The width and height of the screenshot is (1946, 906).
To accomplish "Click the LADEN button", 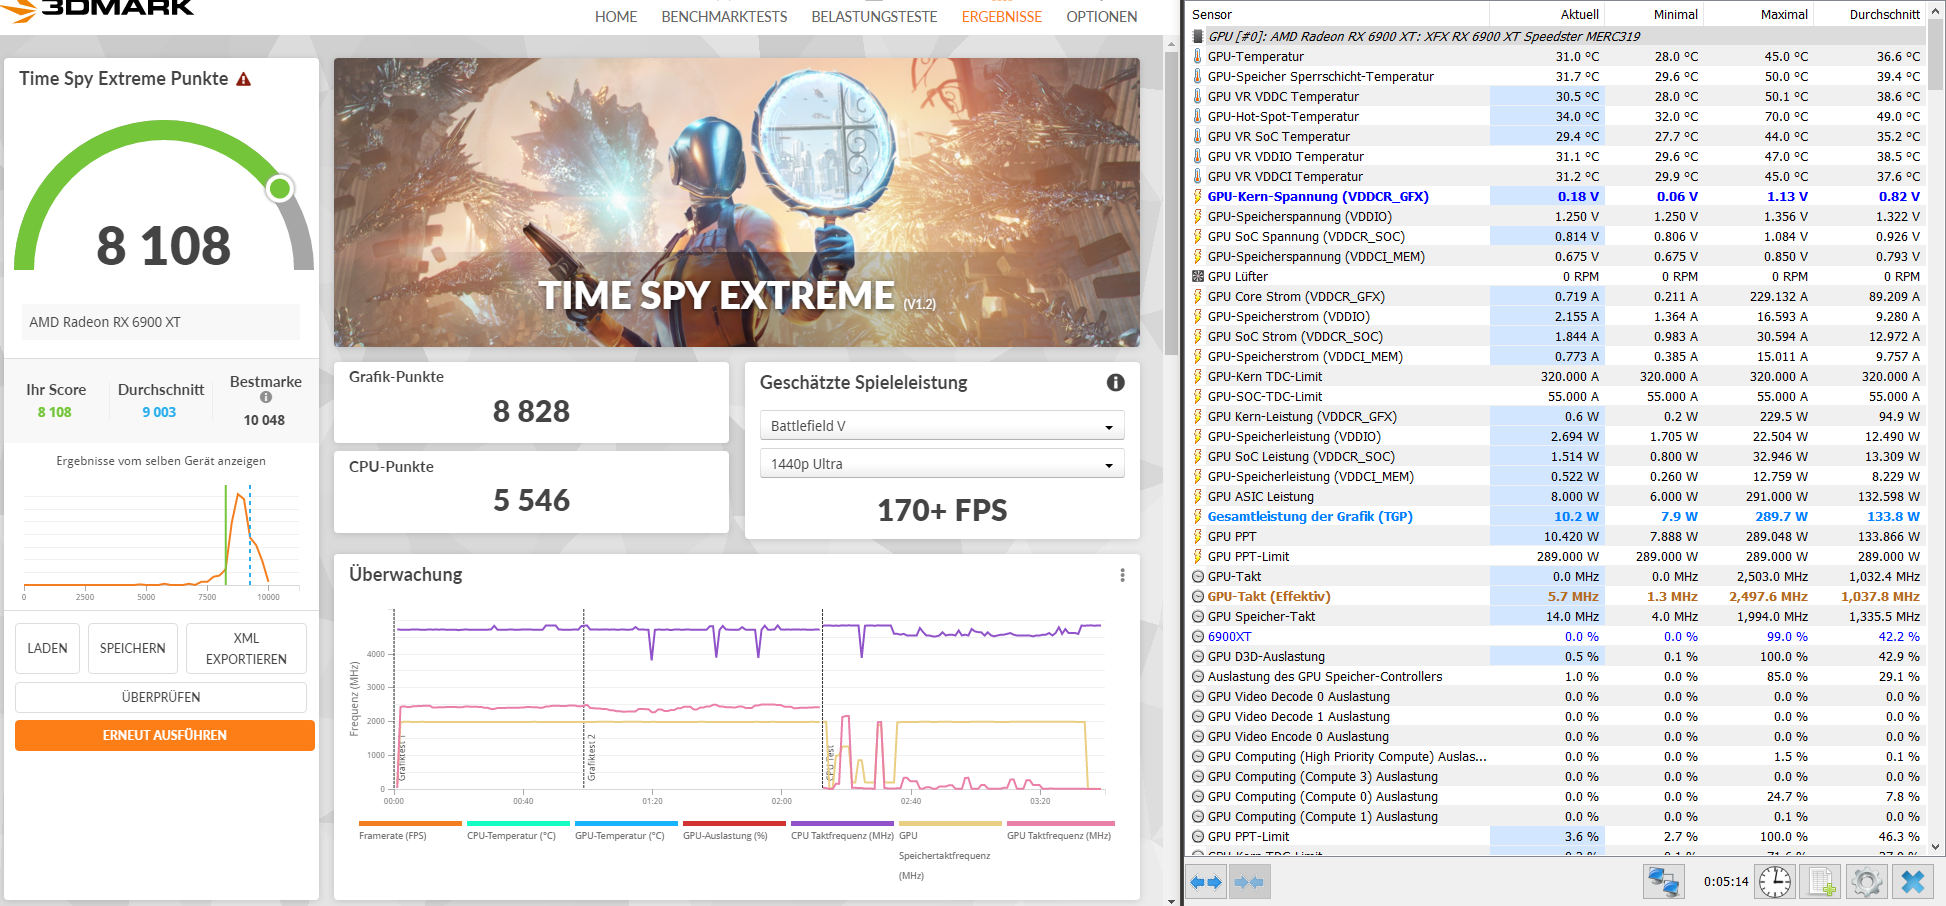I will pyautogui.click(x=47, y=648).
